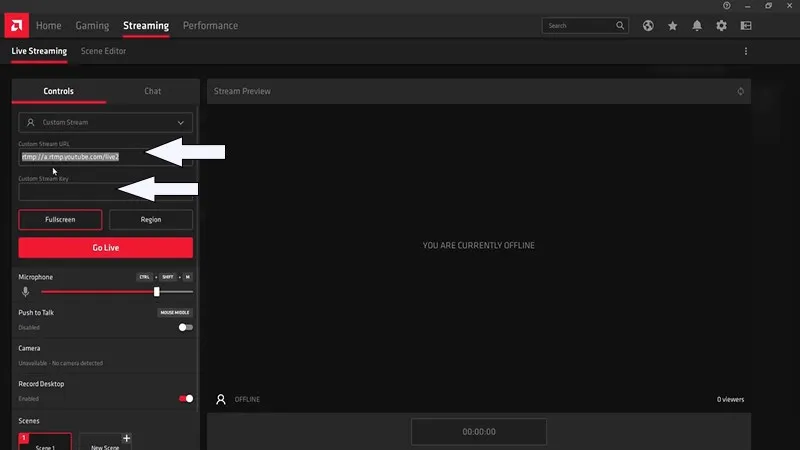Click the Custom Stream URL field
Image resolution: width=800 pixels, height=450 pixels.
tap(106, 157)
